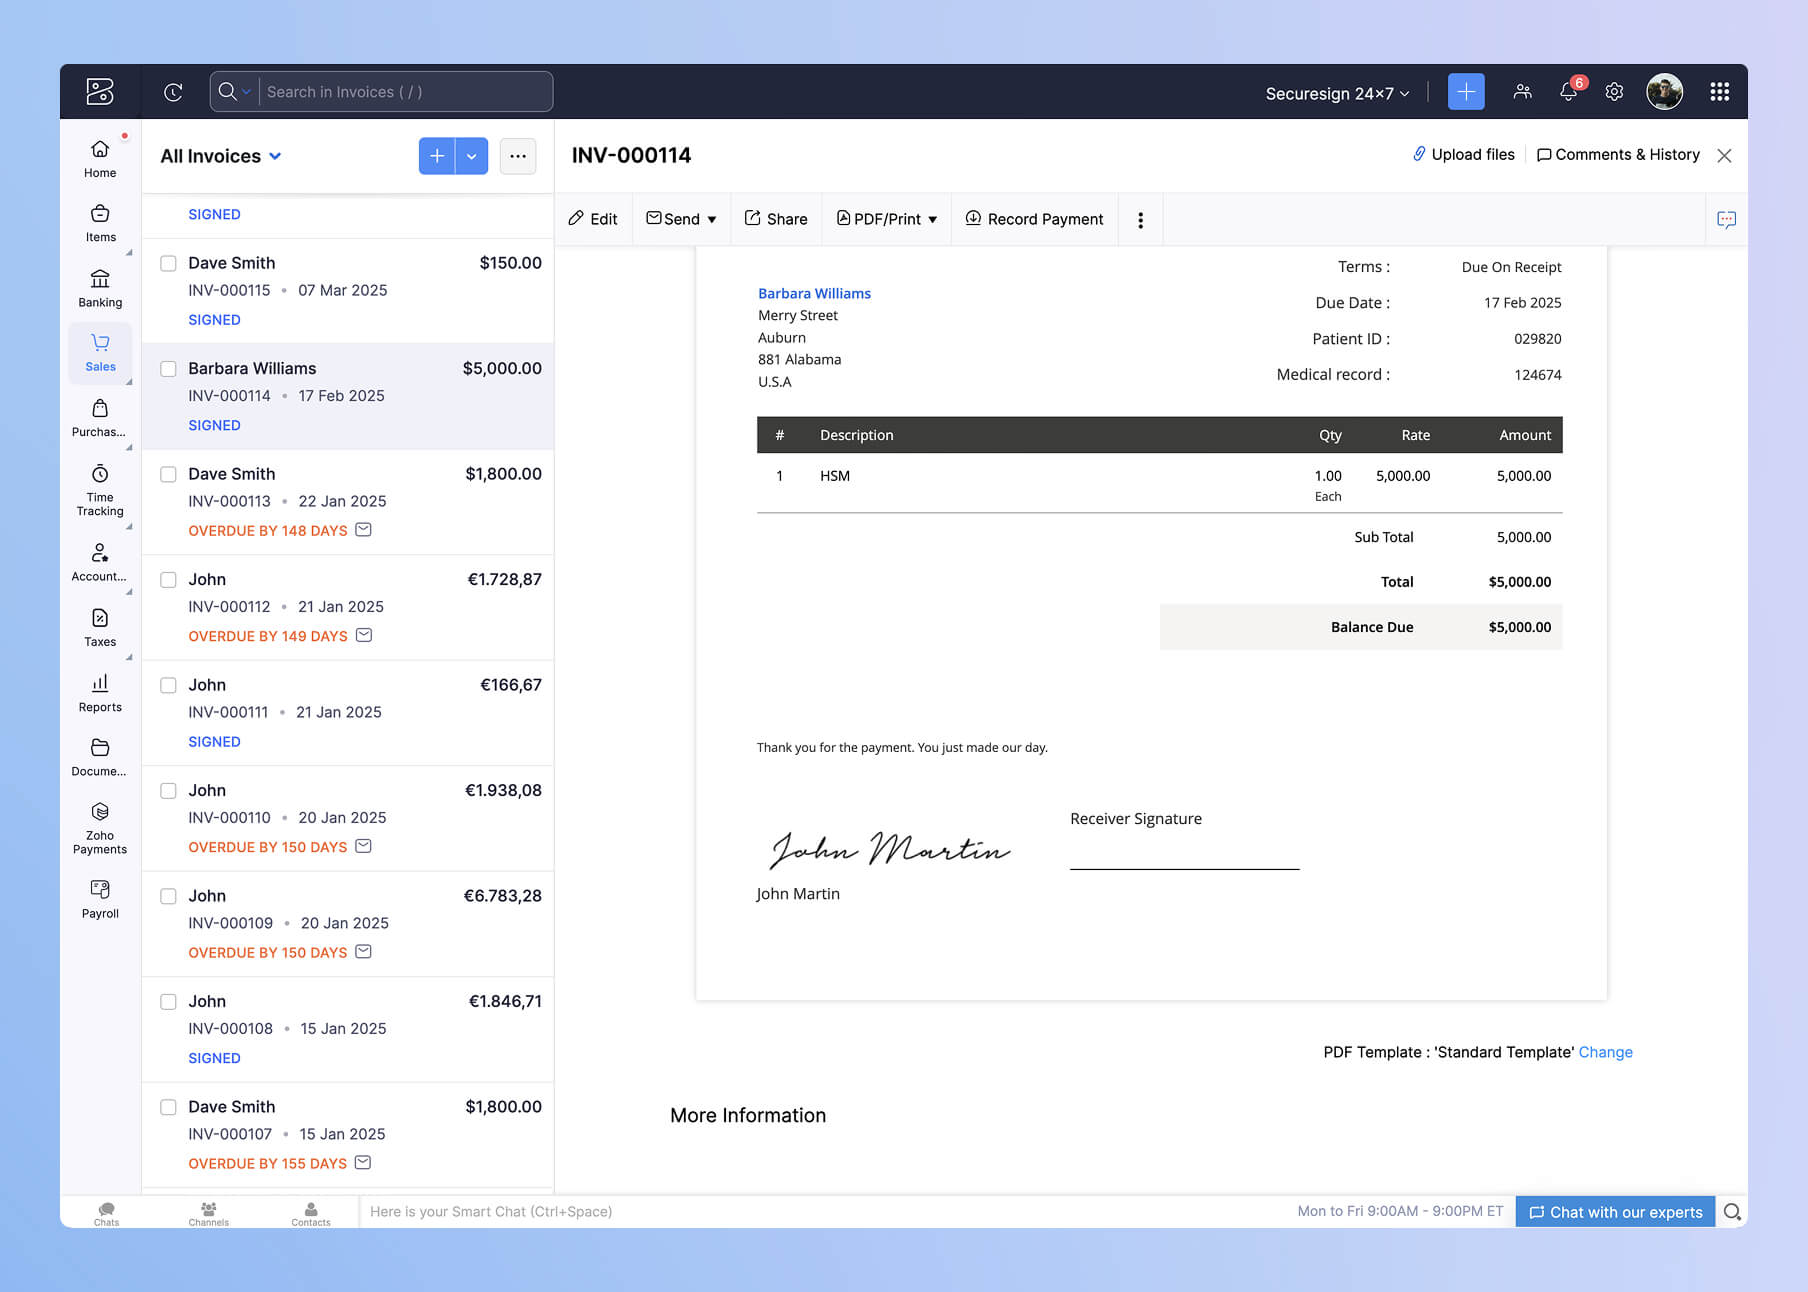Click the search magnifier in bottom right
Screen dimensions: 1808x1292
pos(1733,1212)
